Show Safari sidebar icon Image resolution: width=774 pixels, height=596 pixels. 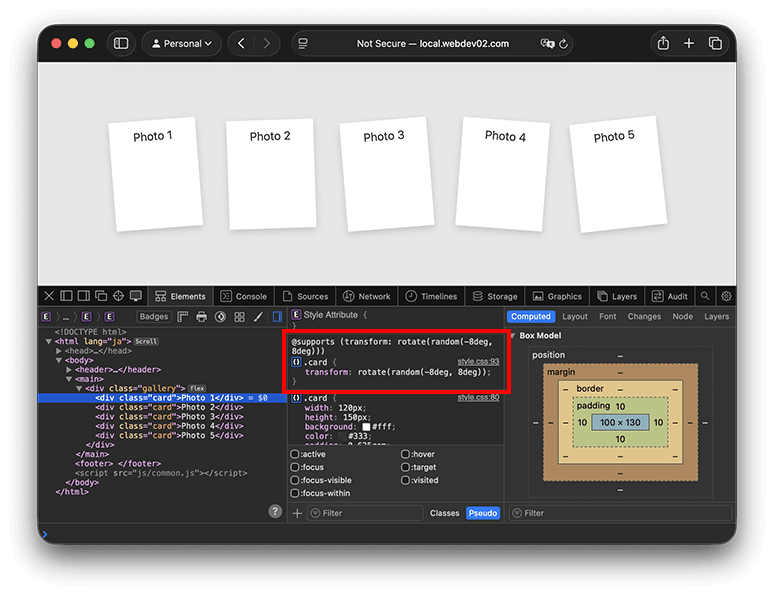click(x=121, y=43)
